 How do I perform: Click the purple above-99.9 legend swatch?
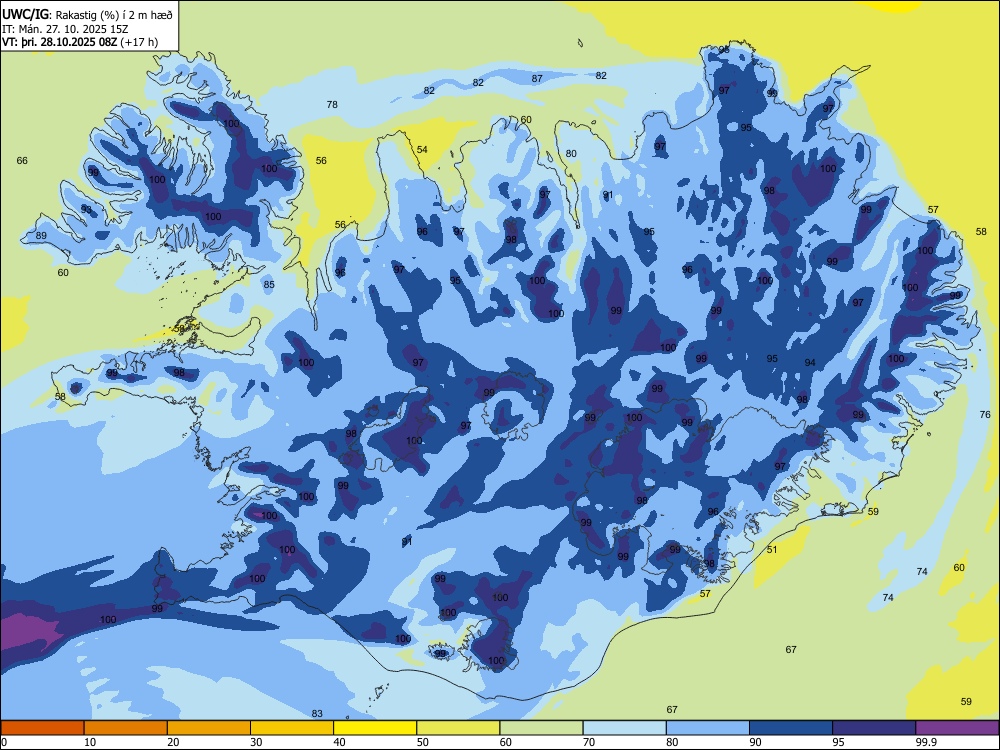coord(957,728)
